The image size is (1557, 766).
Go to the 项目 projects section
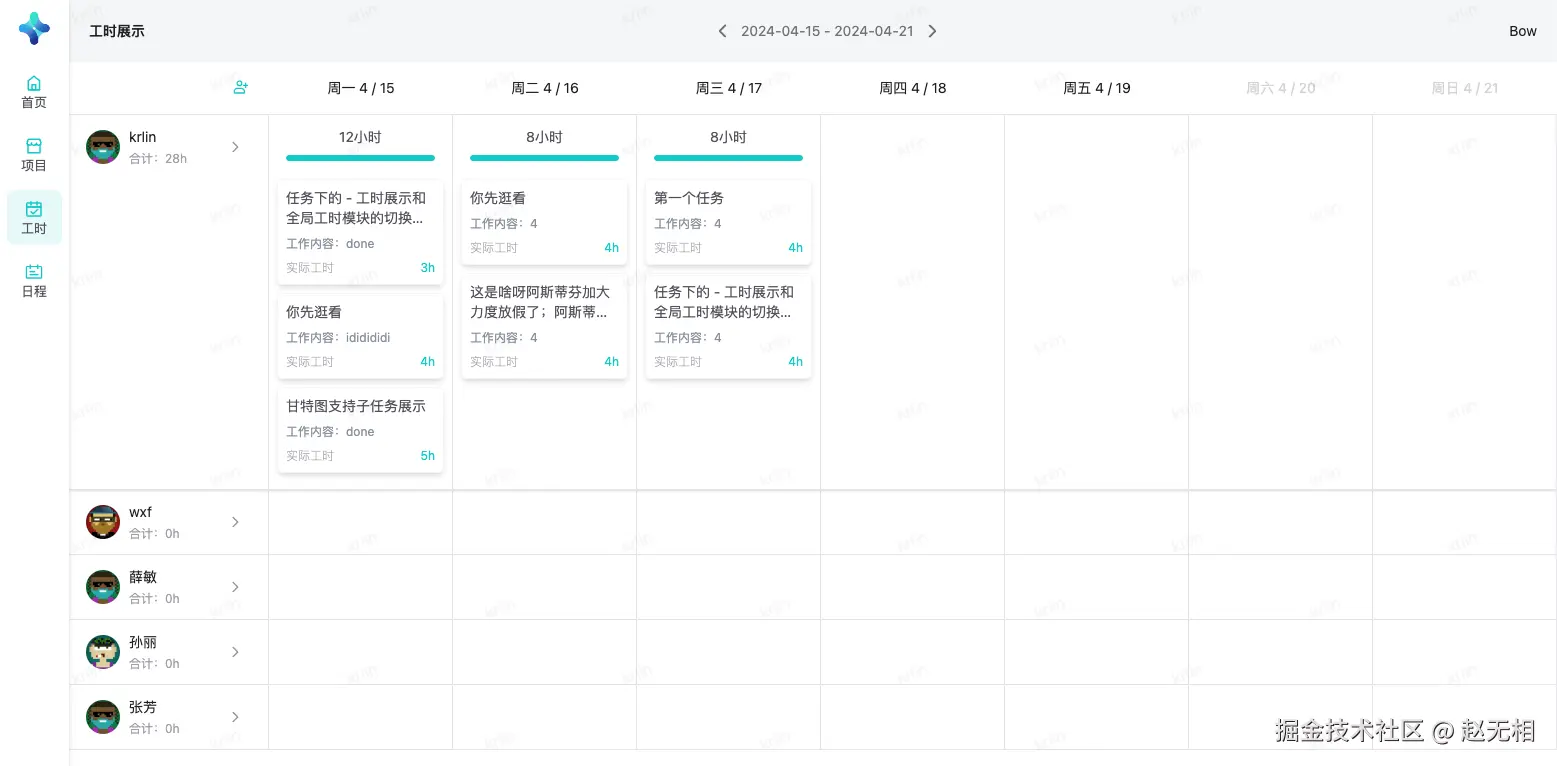click(34, 154)
